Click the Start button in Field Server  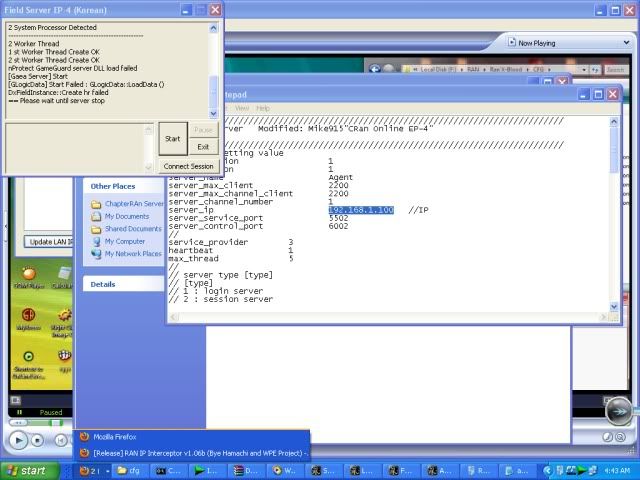pyautogui.click(x=172, y=139)
